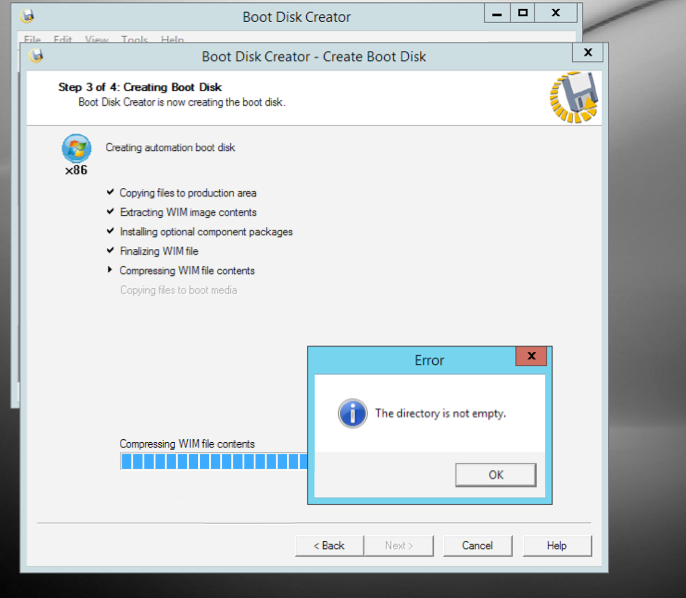Click the blue compression progress bar

(214, 461)
